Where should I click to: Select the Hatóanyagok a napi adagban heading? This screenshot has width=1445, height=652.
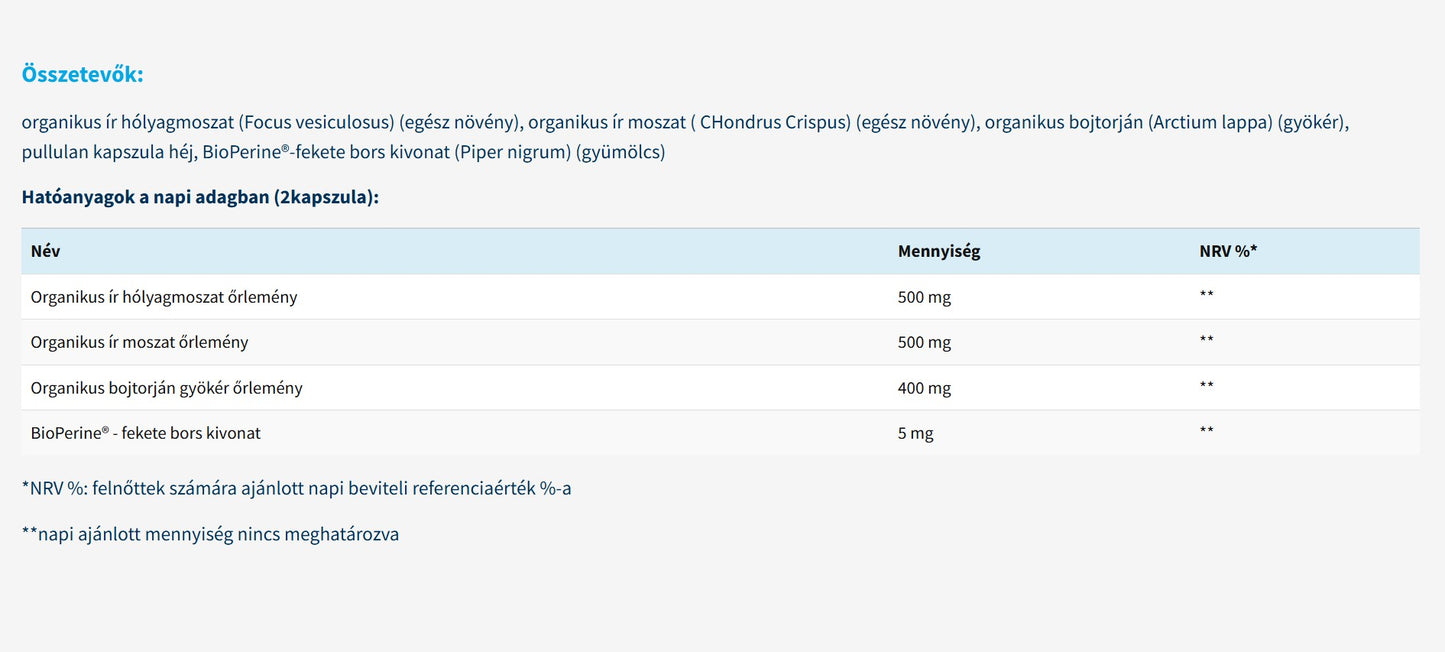coord(200,197)
